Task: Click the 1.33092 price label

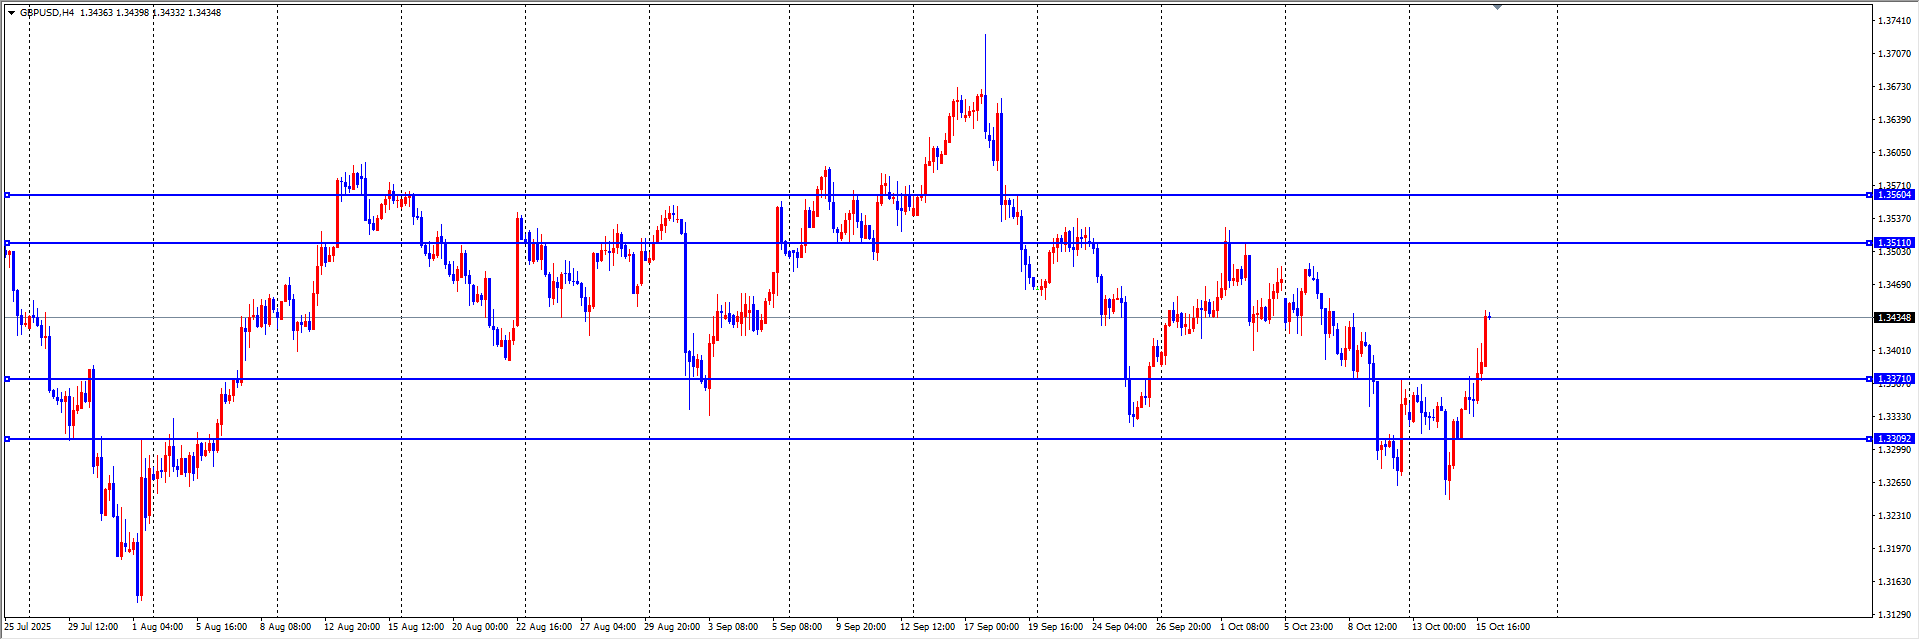Action: pyautogui.click(x=1894, y=439)
